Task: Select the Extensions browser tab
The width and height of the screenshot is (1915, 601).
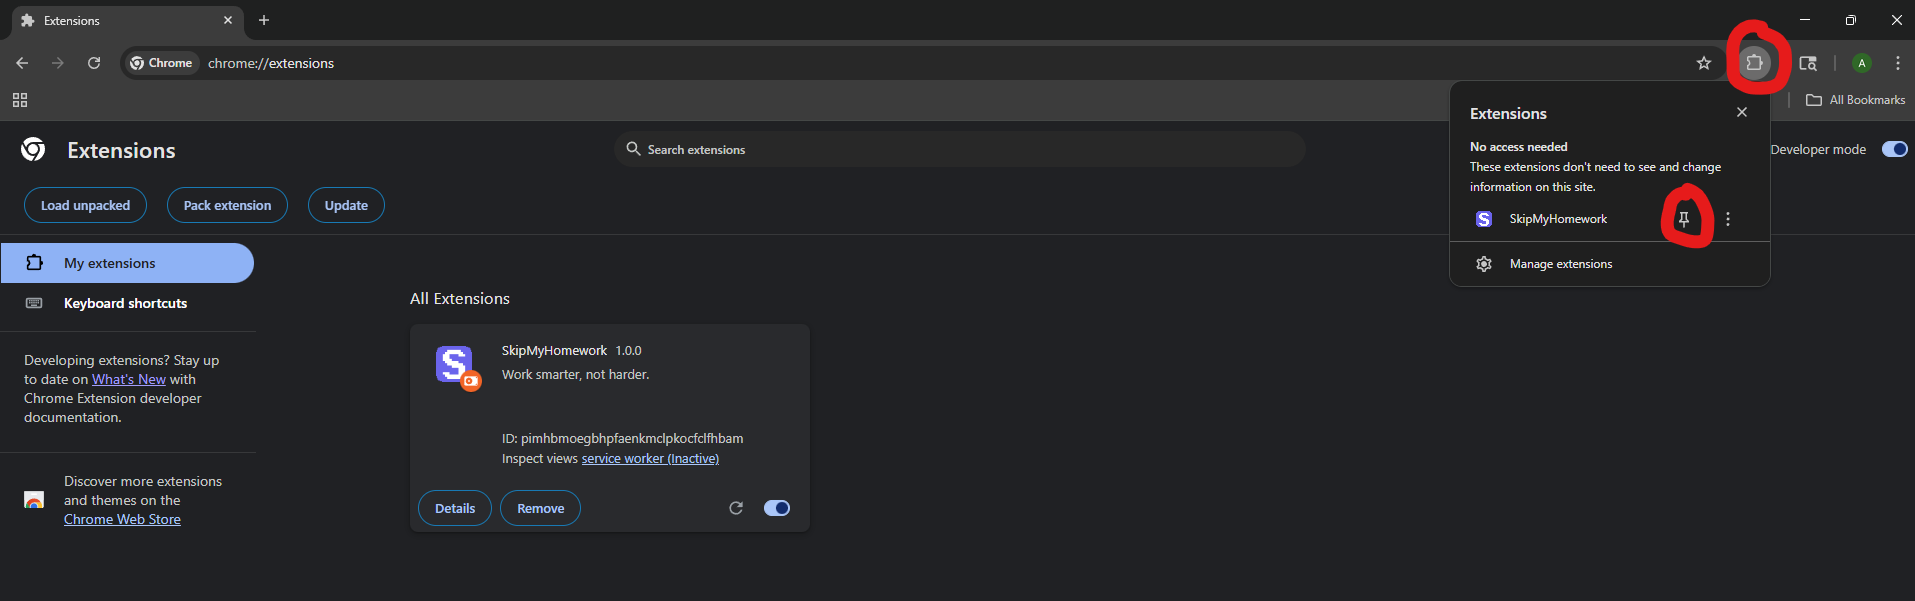Action: (x=126, y=20)
